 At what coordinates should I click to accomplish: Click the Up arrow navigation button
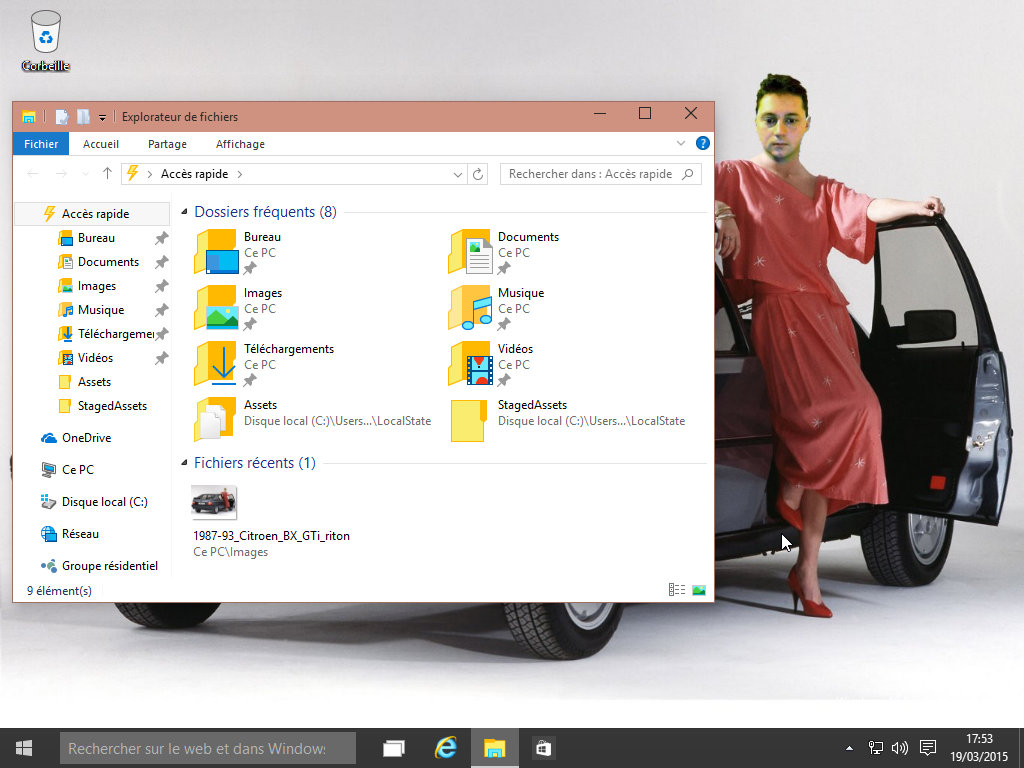click(108, 174)
